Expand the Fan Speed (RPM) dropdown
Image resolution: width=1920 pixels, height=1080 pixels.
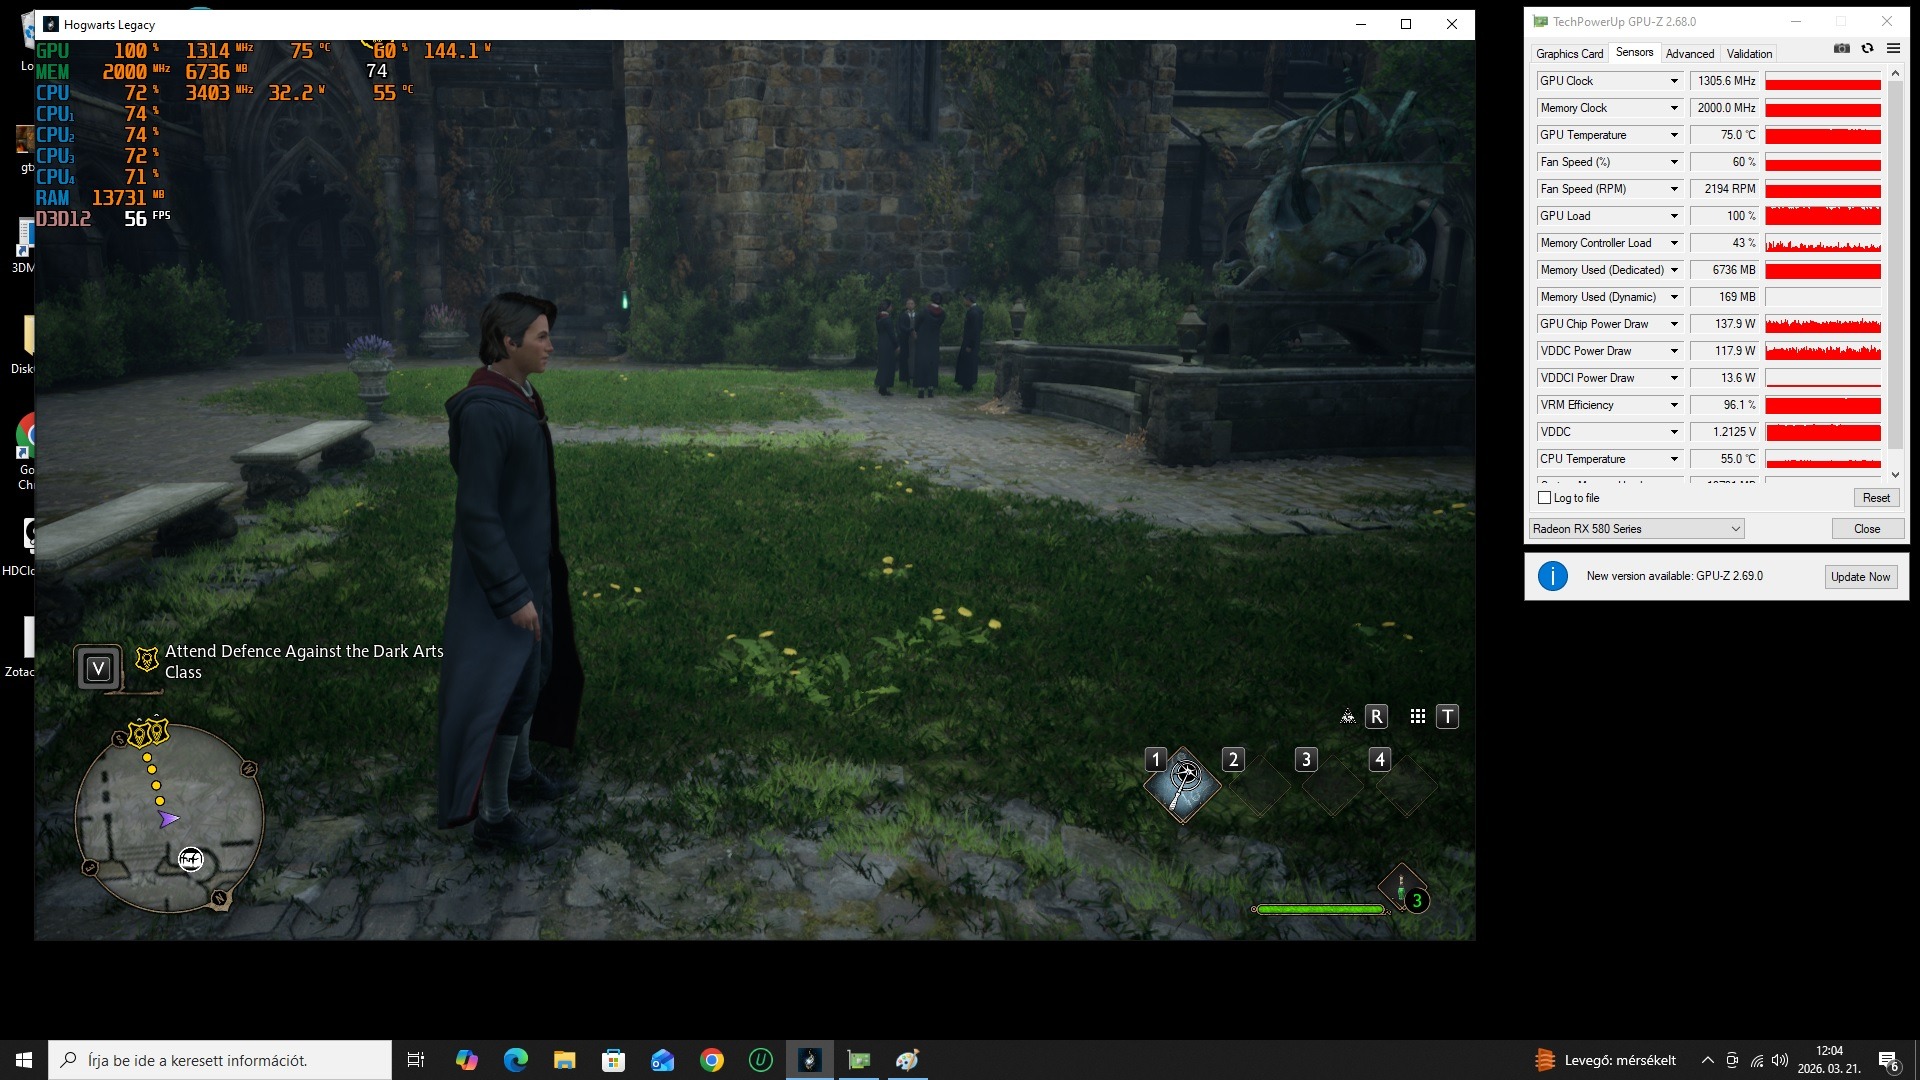point(1674,189)
